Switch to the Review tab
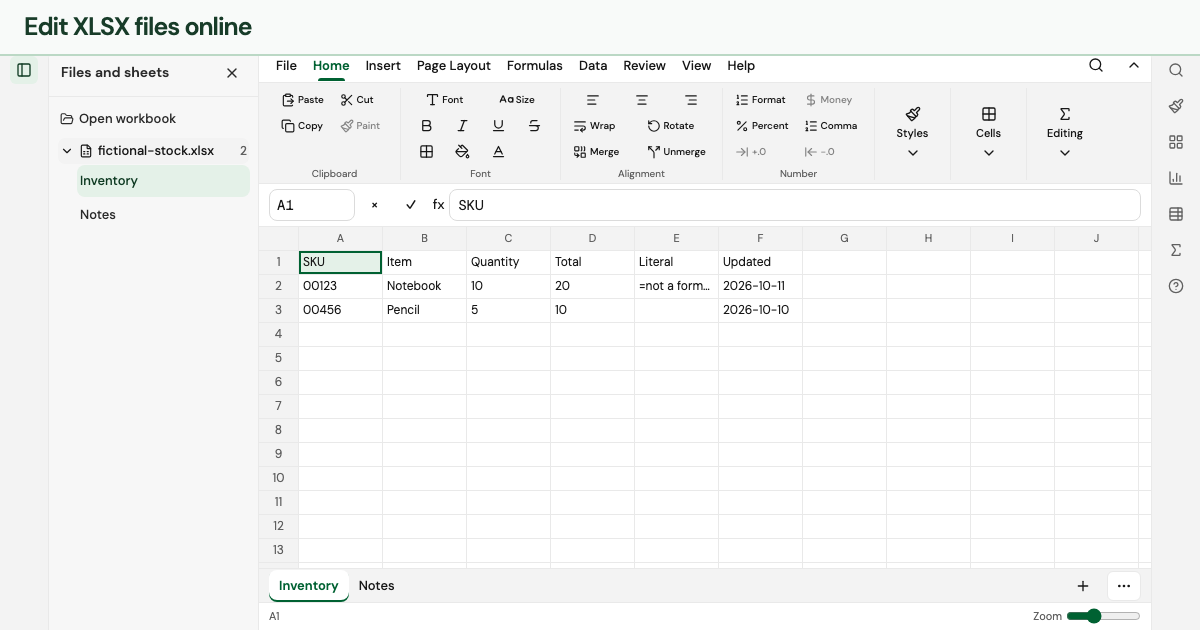 644,66
